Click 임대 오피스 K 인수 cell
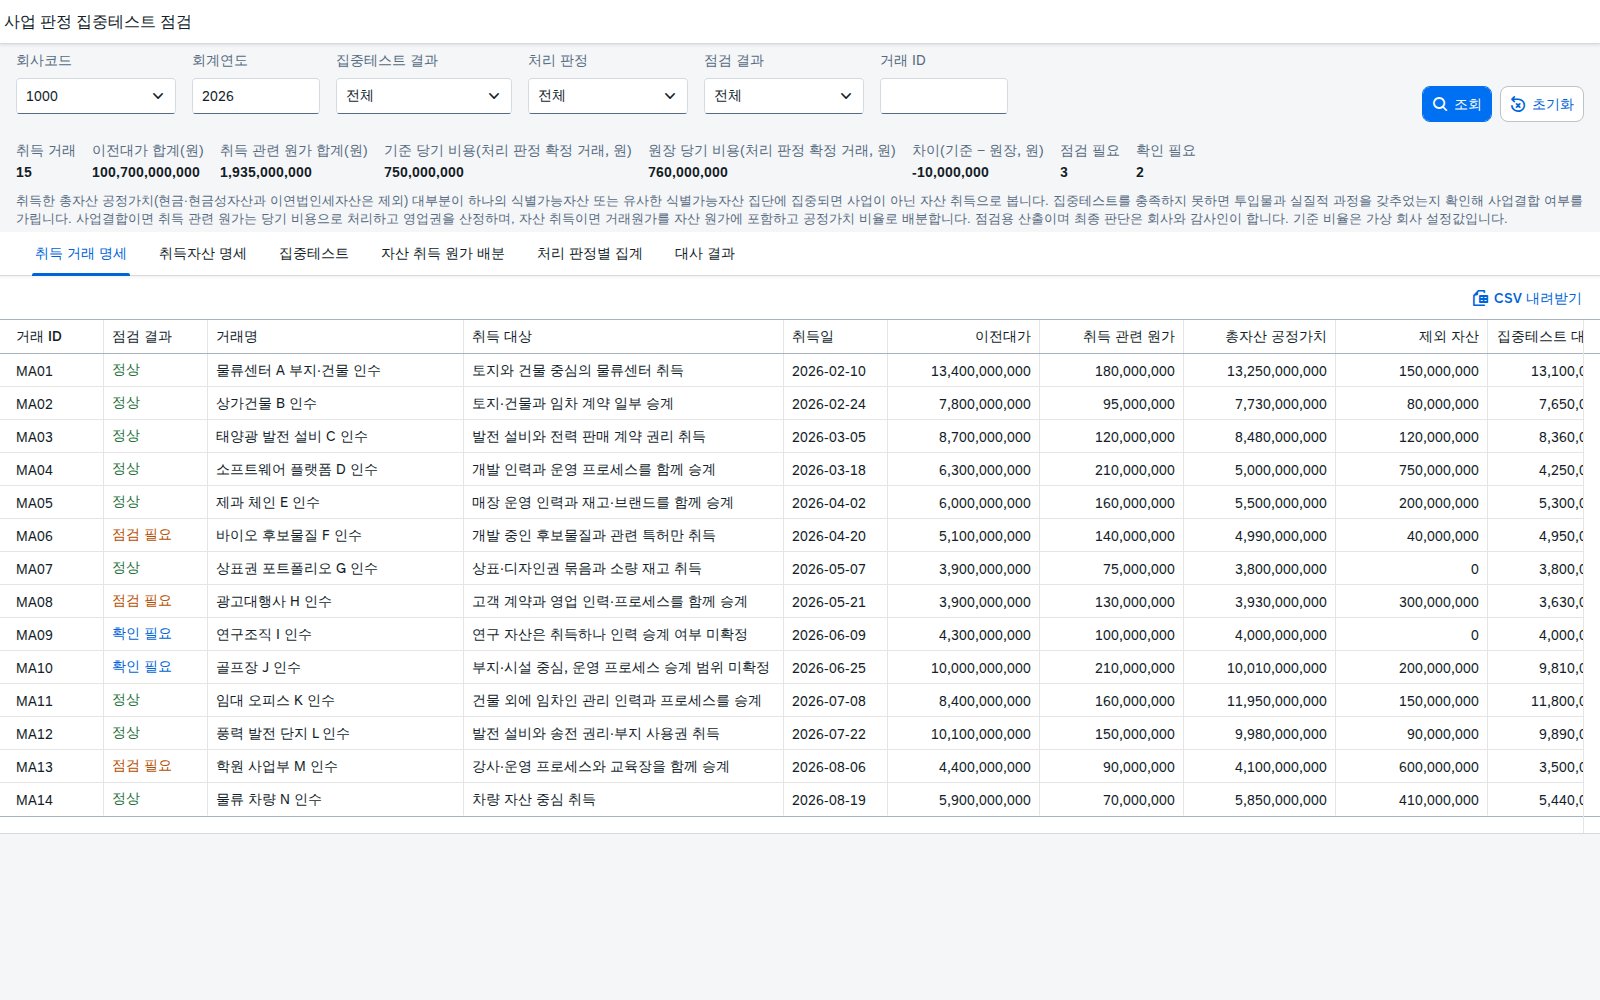Viewport: 1600px width, 1000px height. point(336,700)
